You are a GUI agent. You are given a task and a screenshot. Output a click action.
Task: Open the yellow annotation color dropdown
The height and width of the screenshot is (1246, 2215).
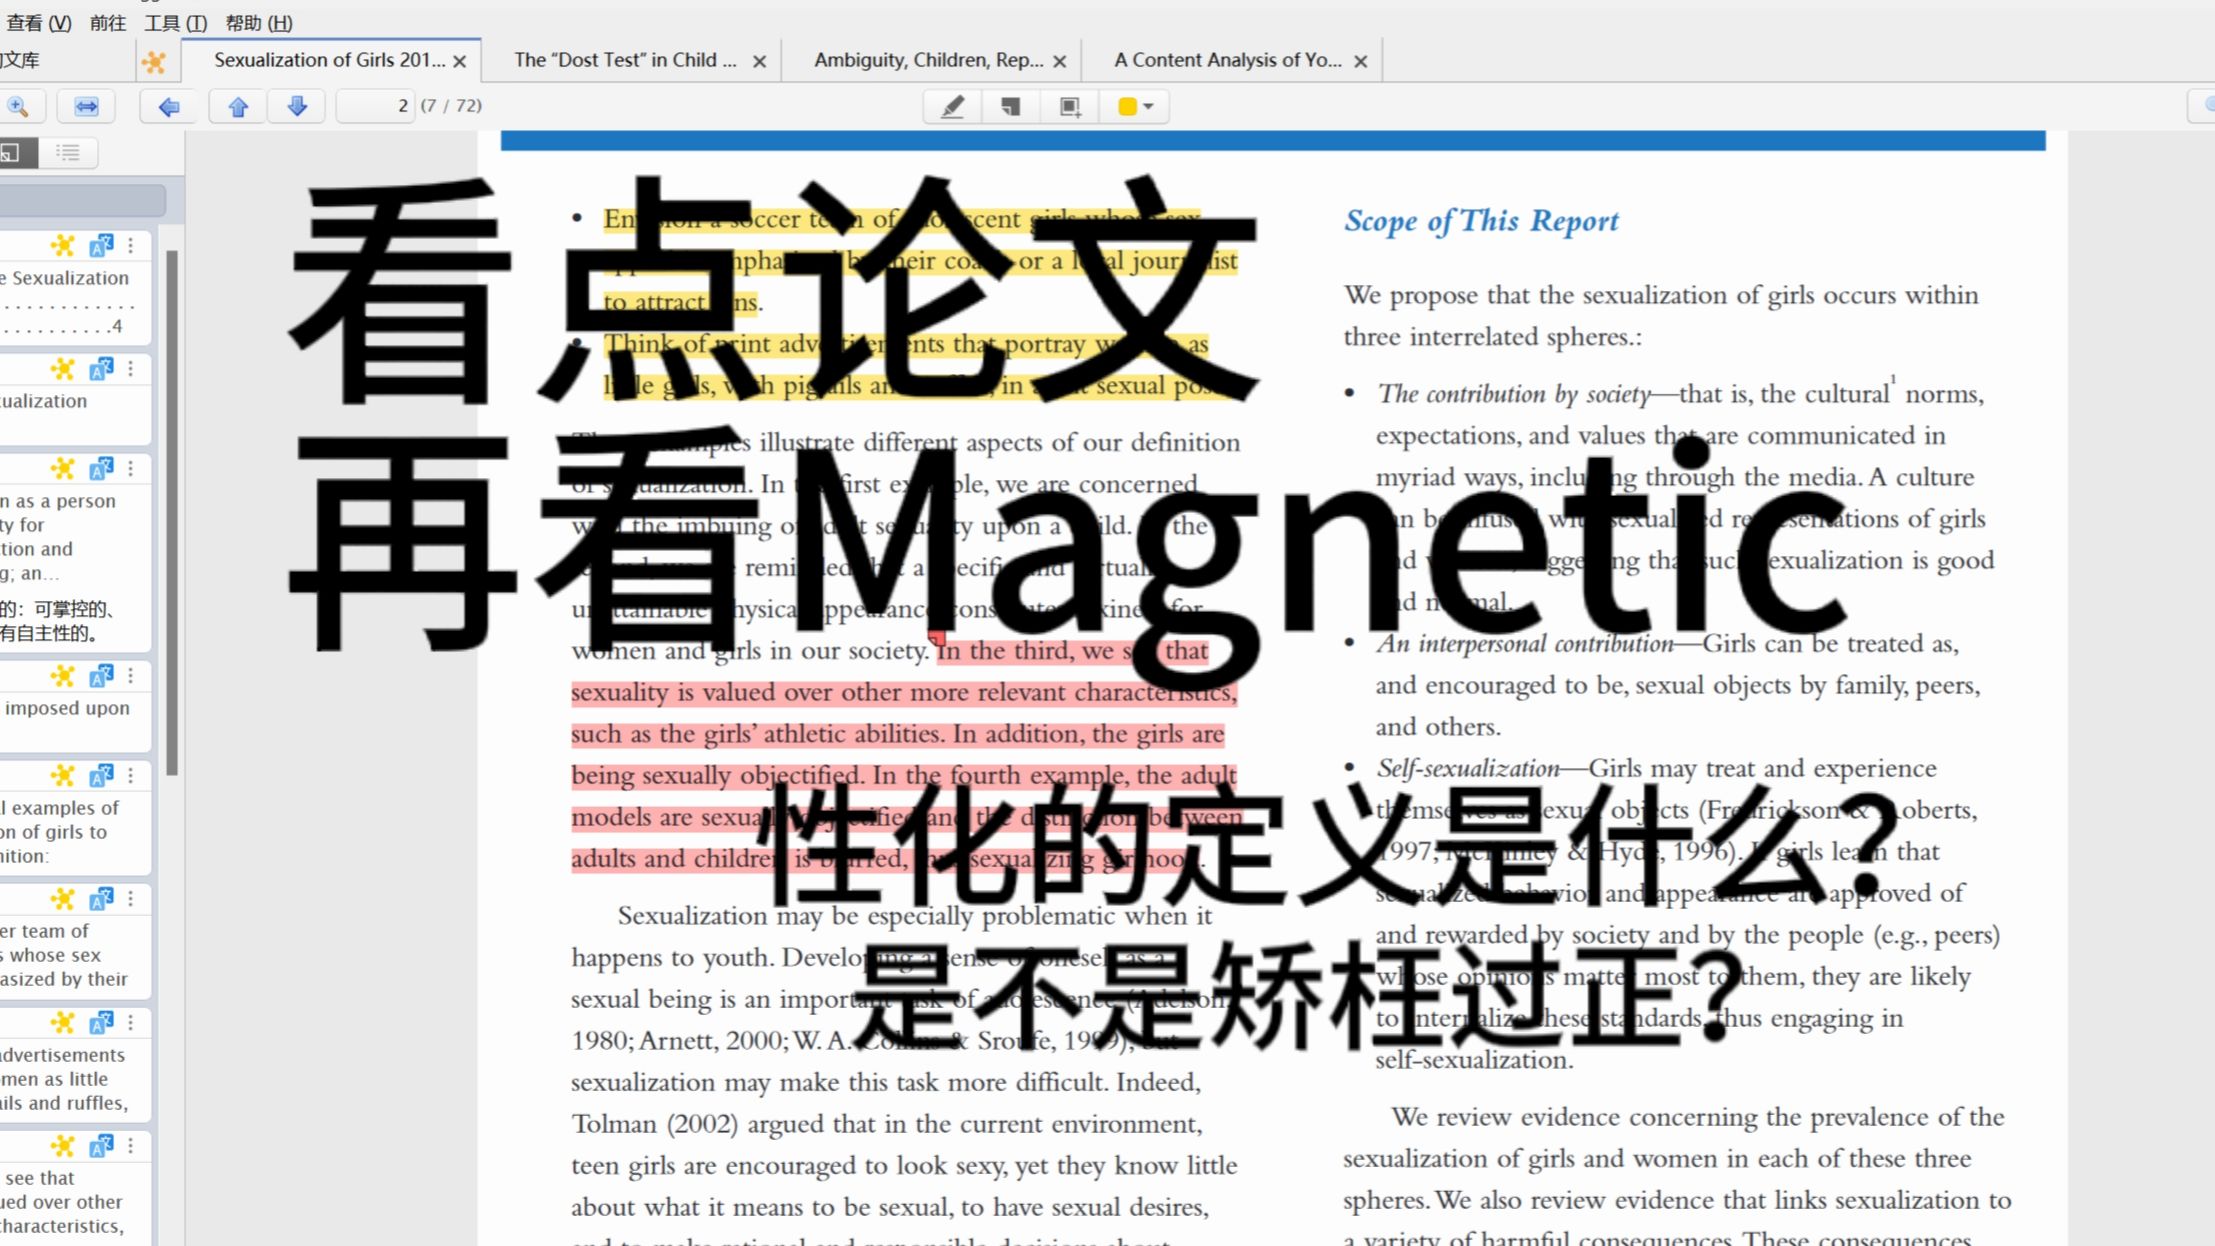(1134, 106)
